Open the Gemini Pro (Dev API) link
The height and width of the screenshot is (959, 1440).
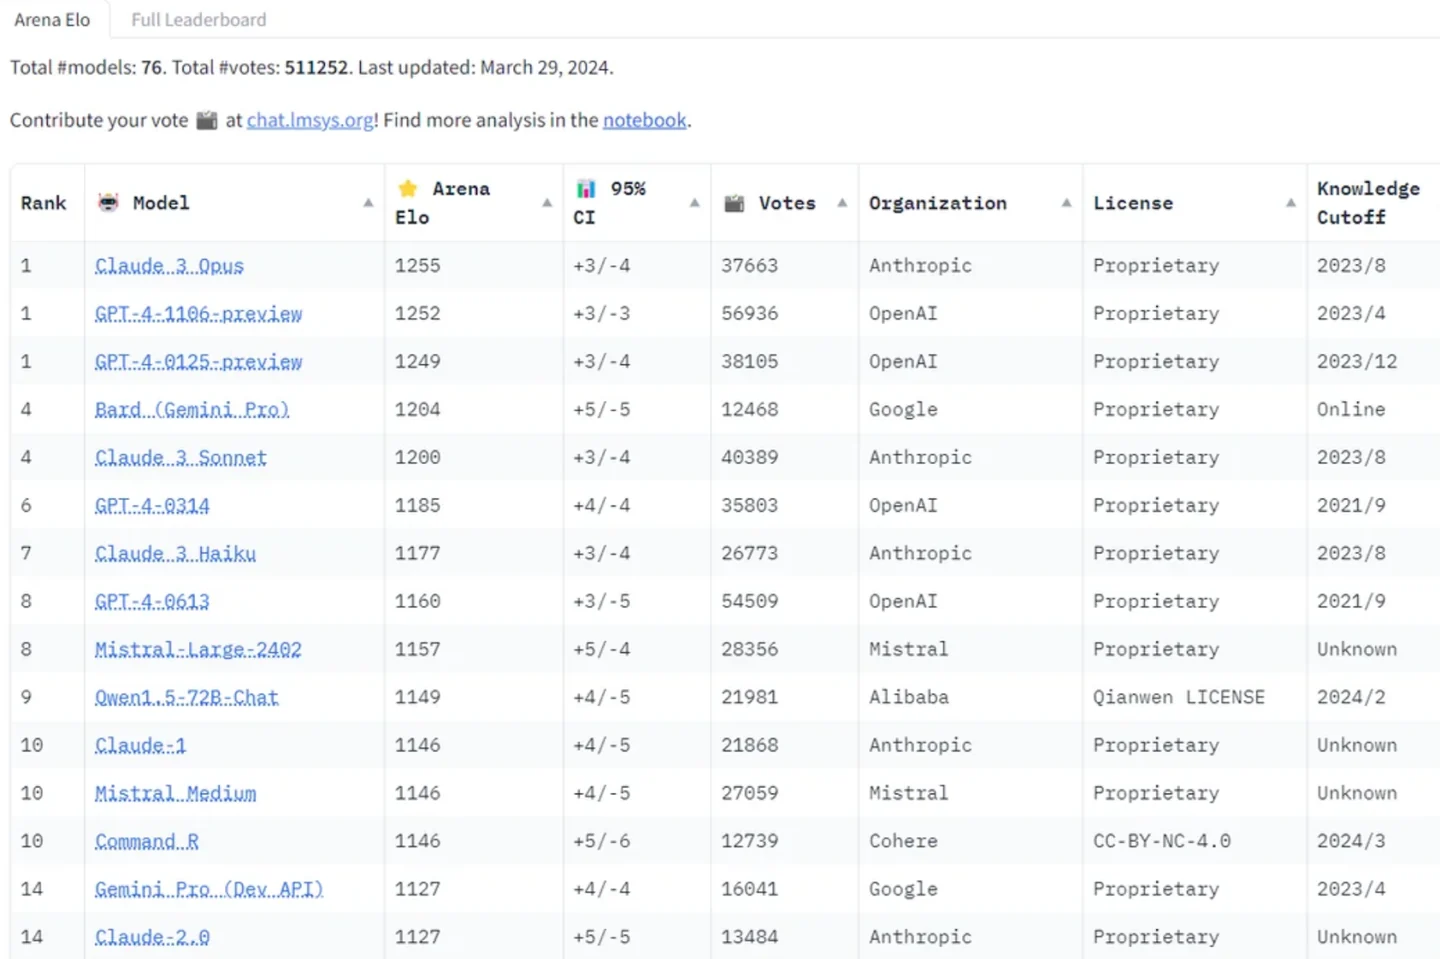(209, 890)
